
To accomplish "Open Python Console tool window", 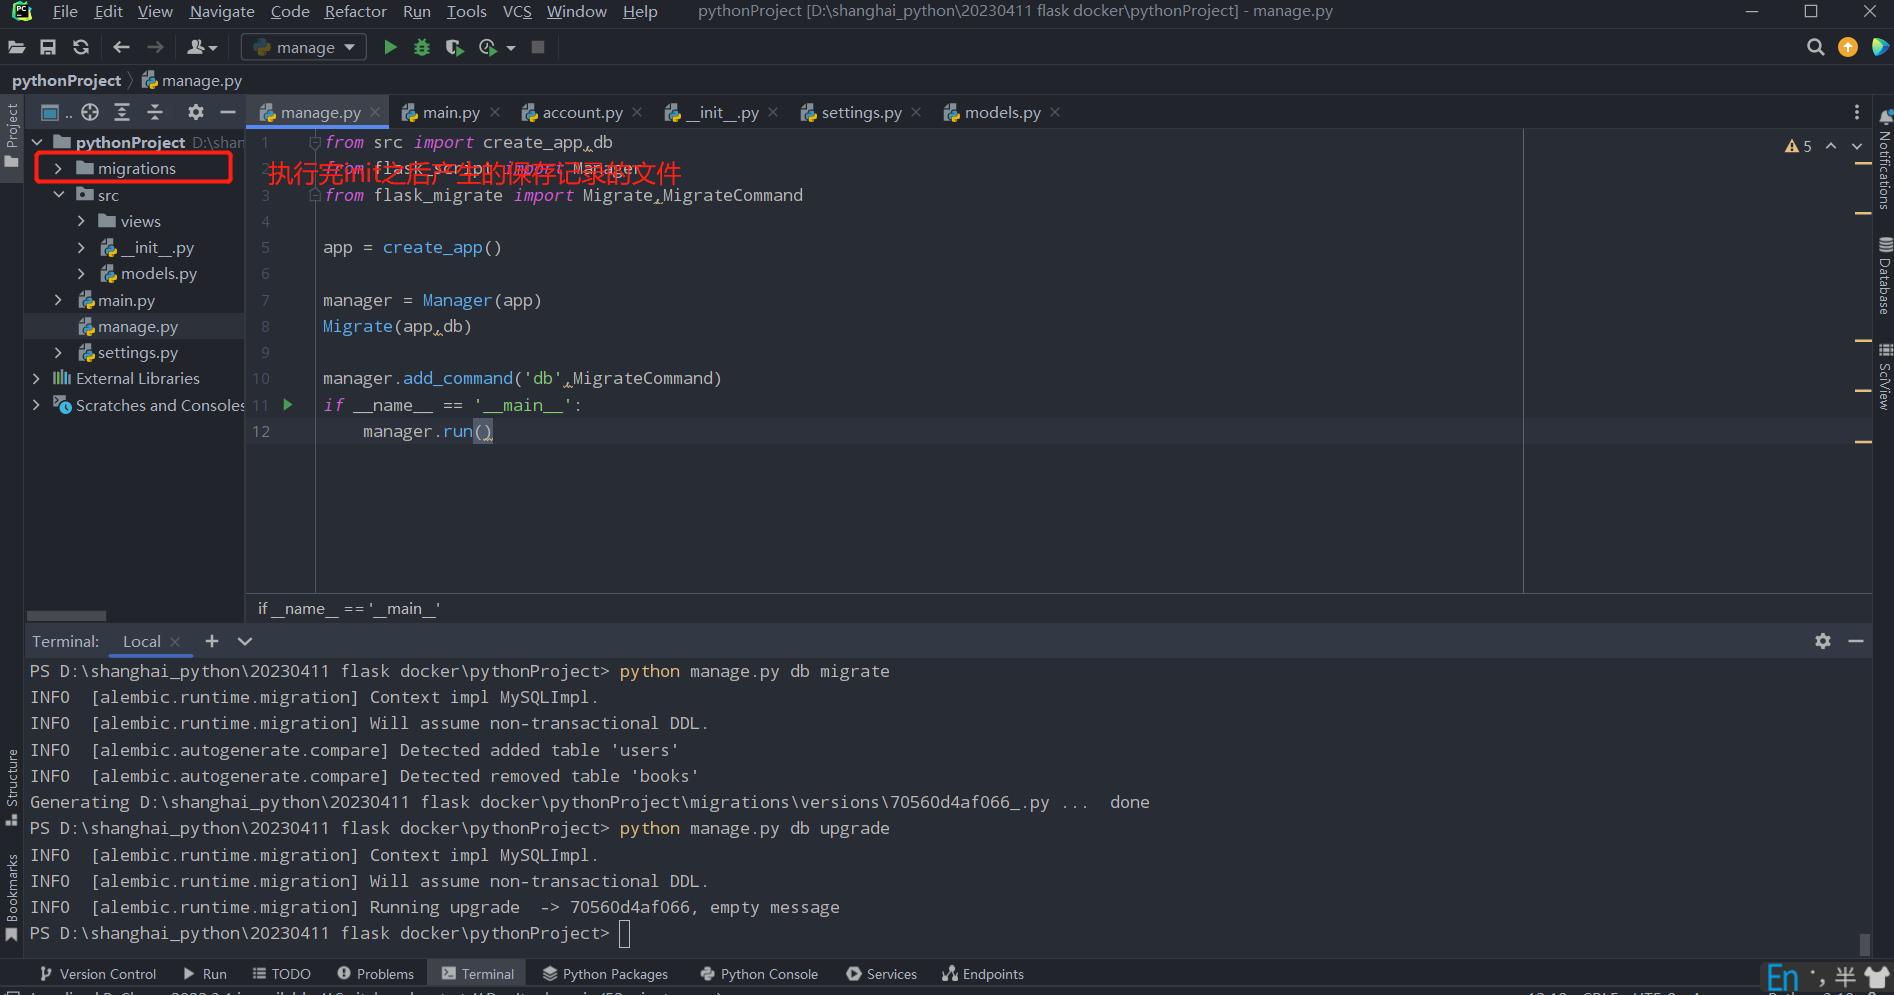I will coord(759,974).
